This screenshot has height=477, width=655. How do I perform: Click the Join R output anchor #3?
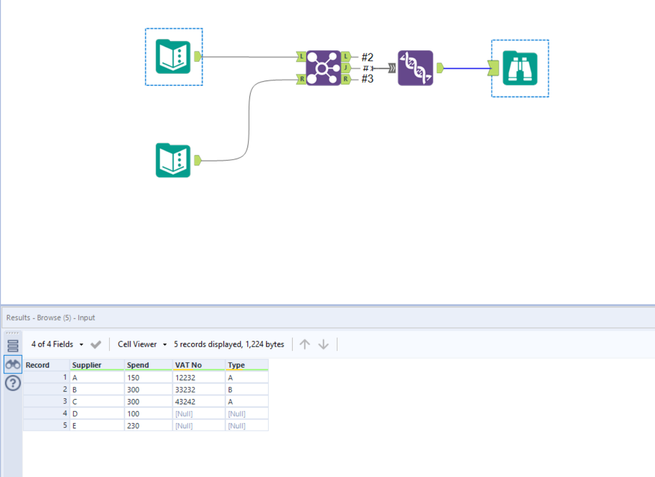coord(346,79)
